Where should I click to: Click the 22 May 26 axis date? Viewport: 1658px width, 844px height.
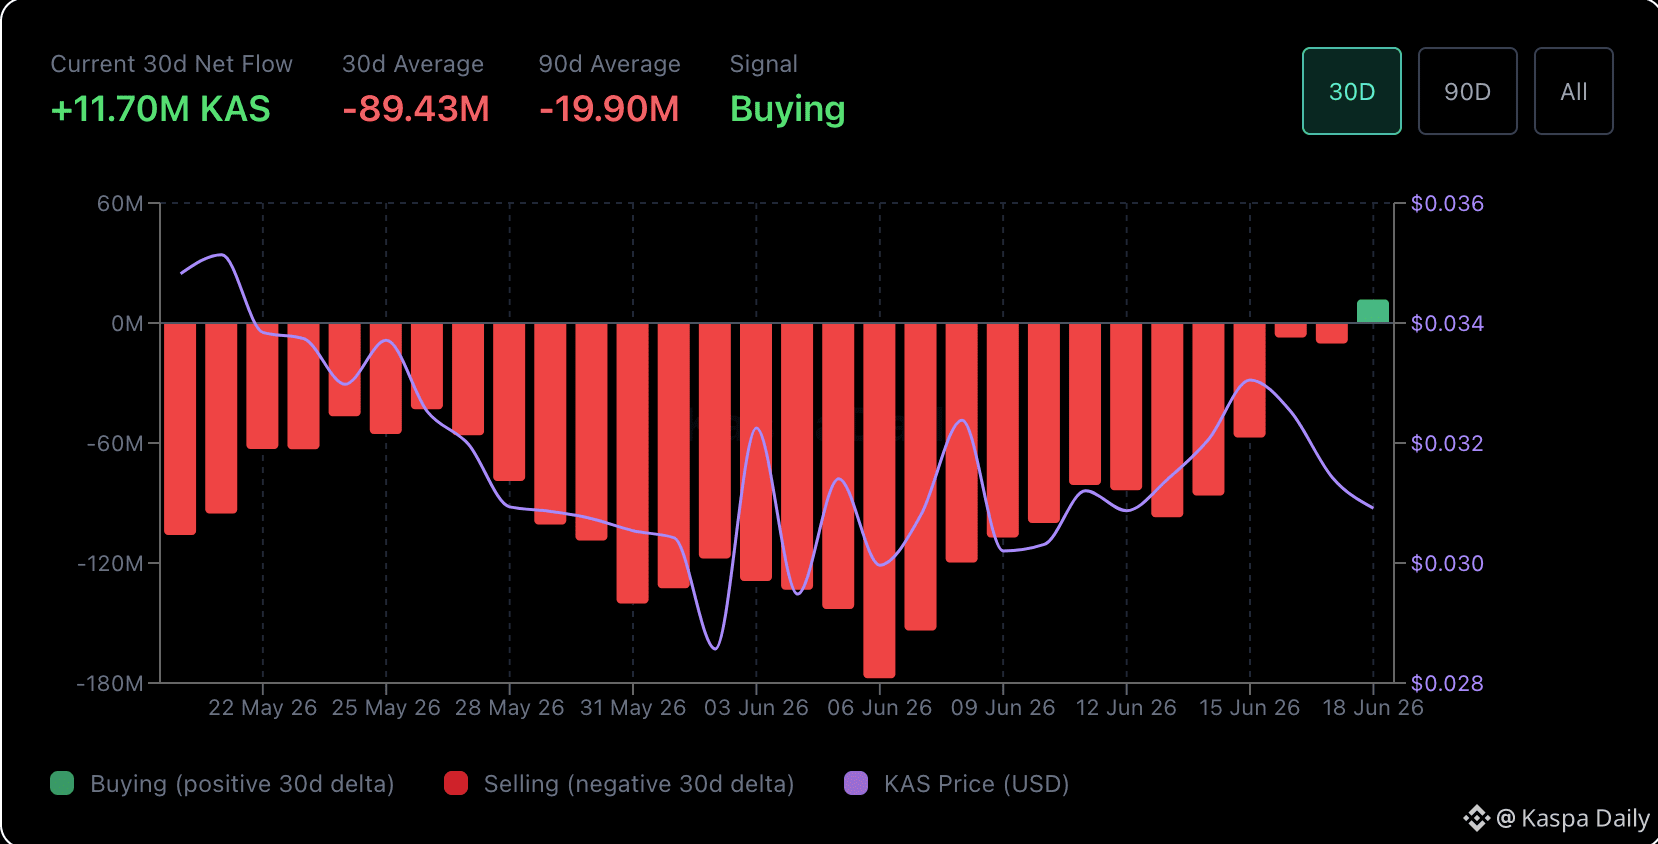(263, 708)
